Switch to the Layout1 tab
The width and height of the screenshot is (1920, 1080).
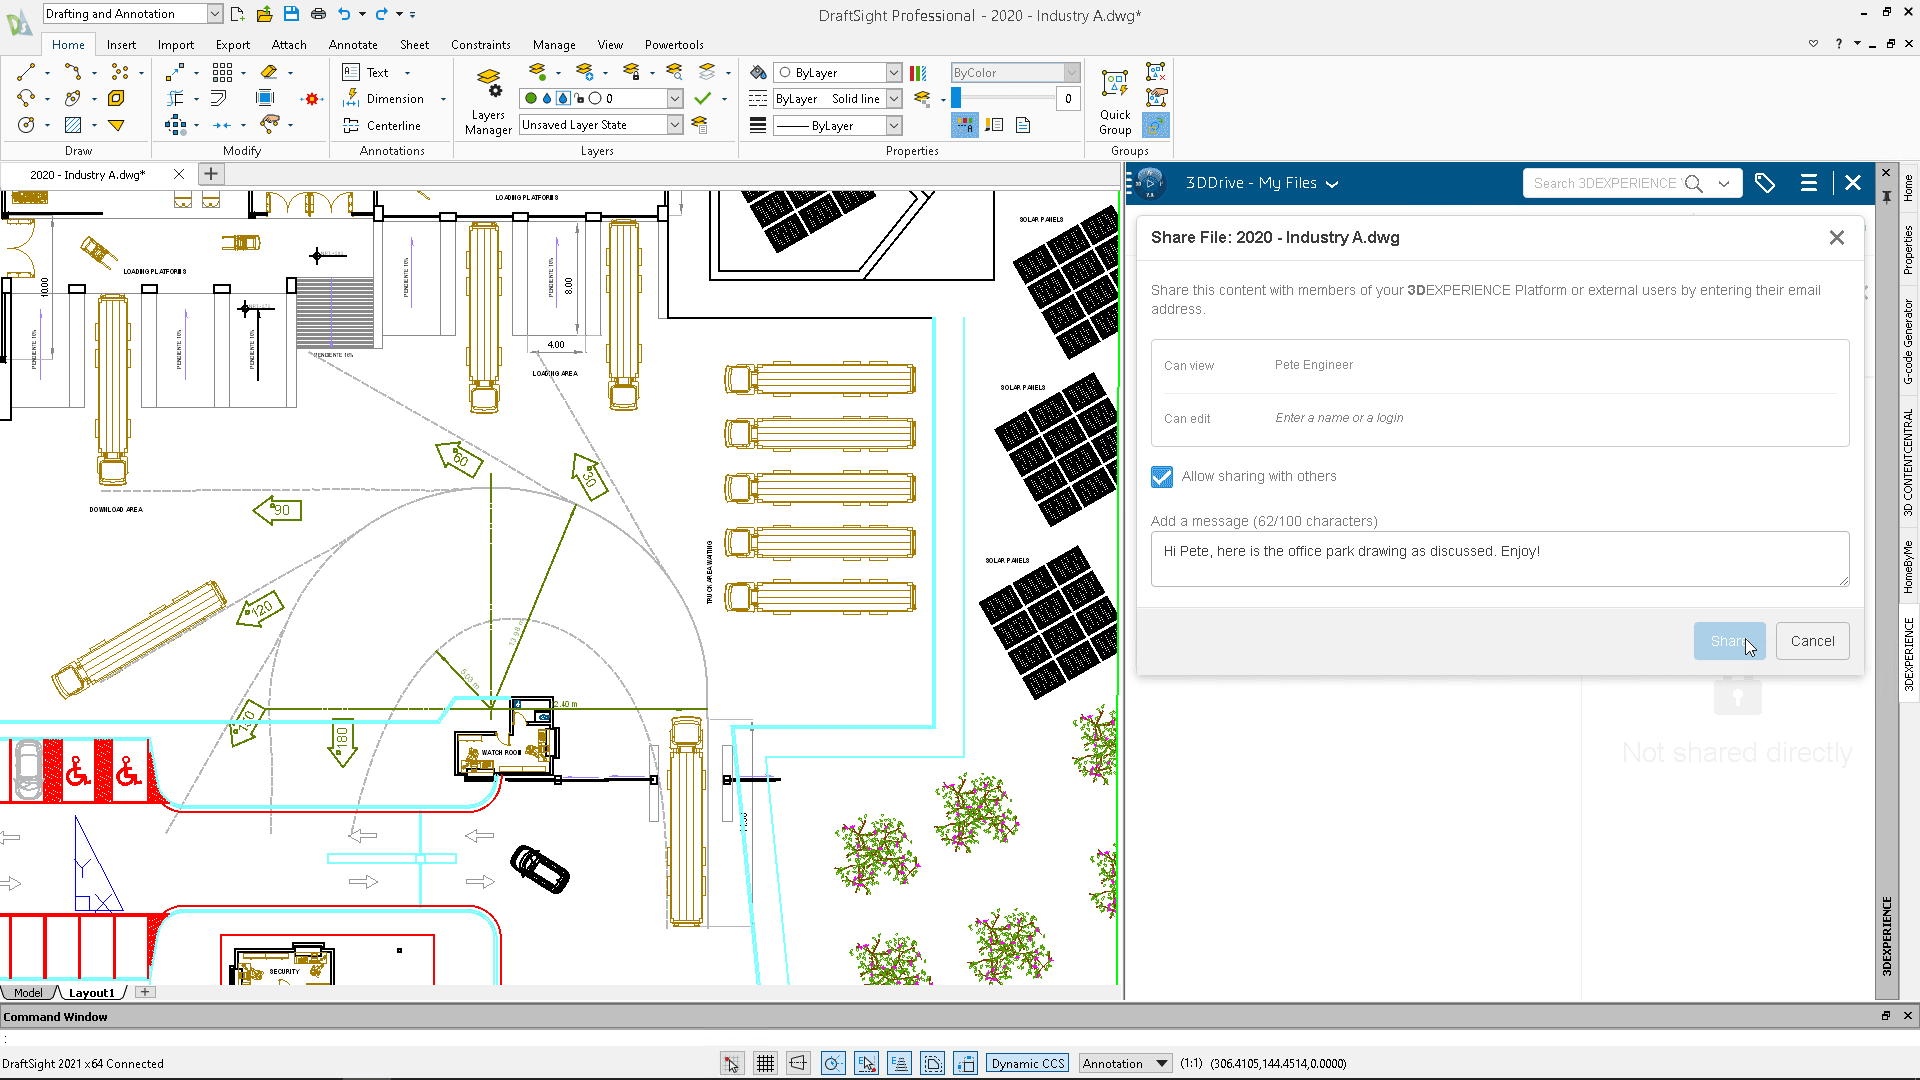[x=94, y=992]
